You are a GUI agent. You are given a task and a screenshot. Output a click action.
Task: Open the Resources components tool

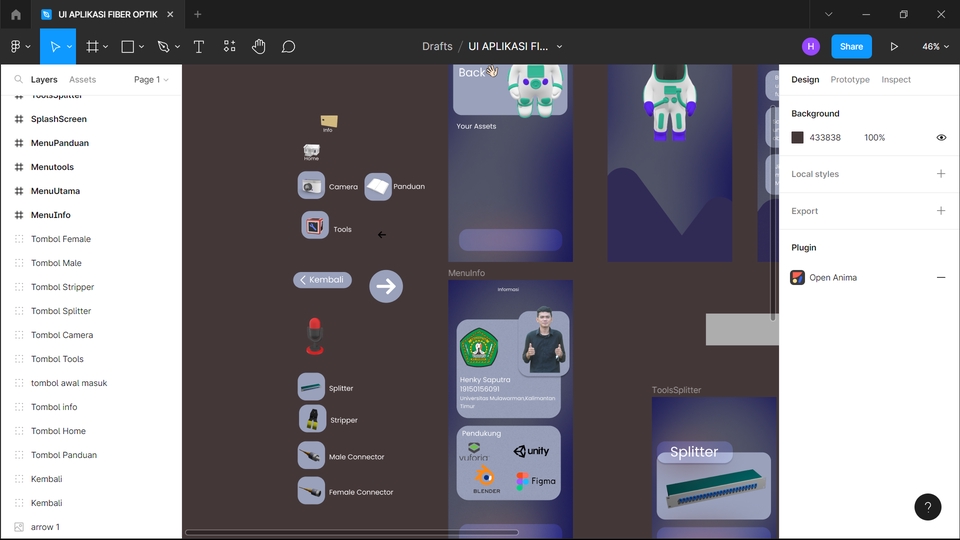tap(229, 46)
